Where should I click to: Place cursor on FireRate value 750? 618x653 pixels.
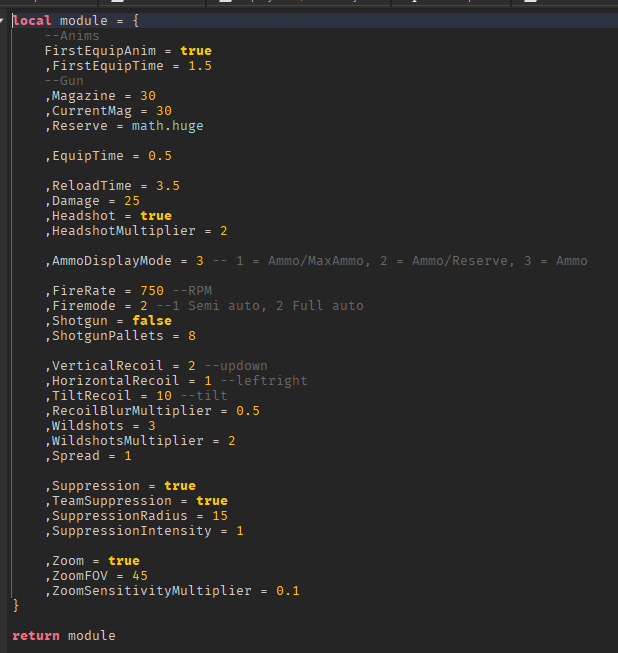152,291
